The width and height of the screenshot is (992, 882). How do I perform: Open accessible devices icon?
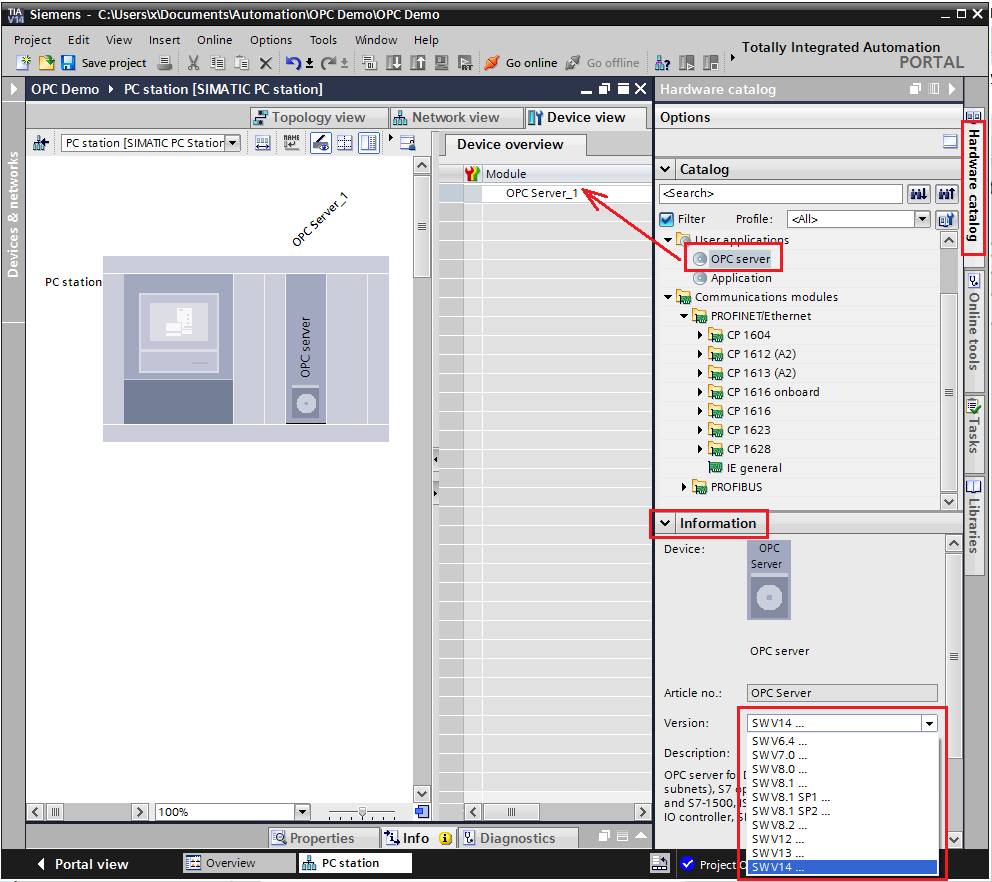pos(662,63)
